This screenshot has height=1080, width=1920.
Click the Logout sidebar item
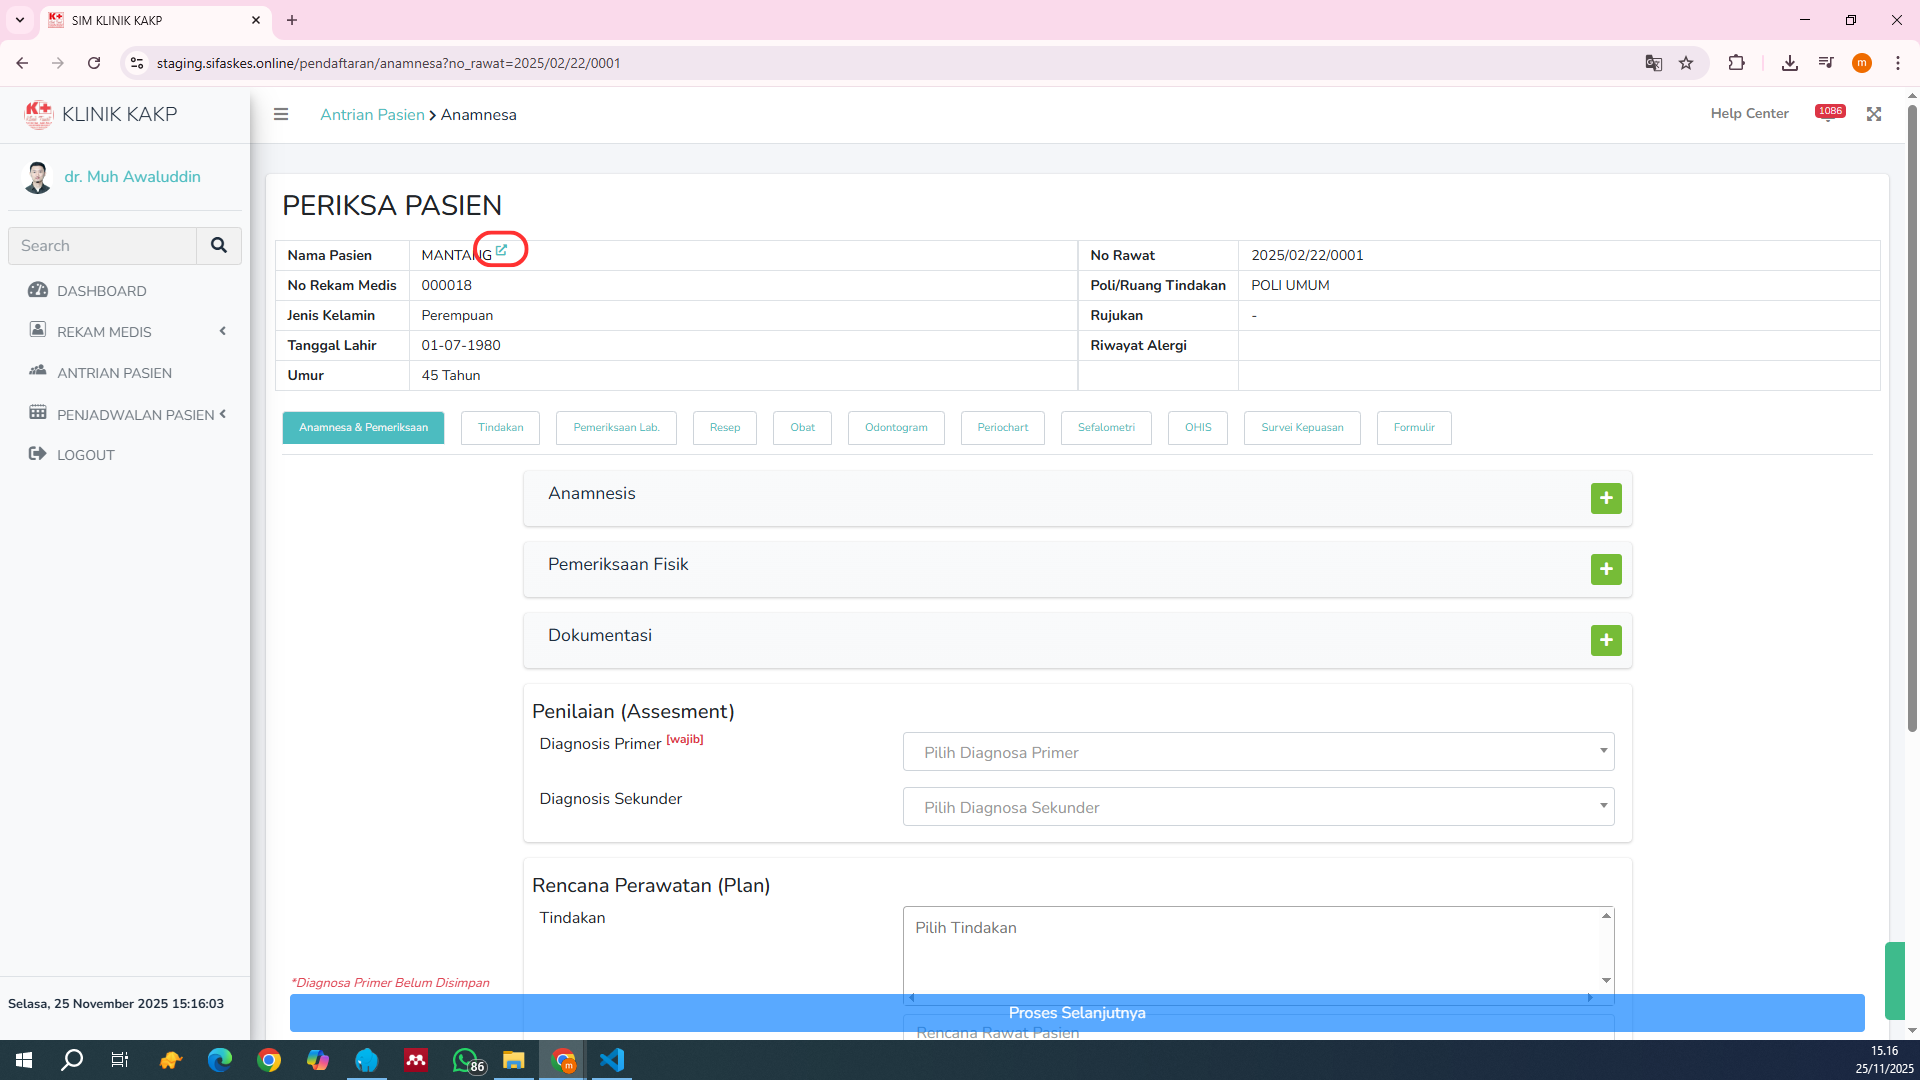click(x=86, y=455)
